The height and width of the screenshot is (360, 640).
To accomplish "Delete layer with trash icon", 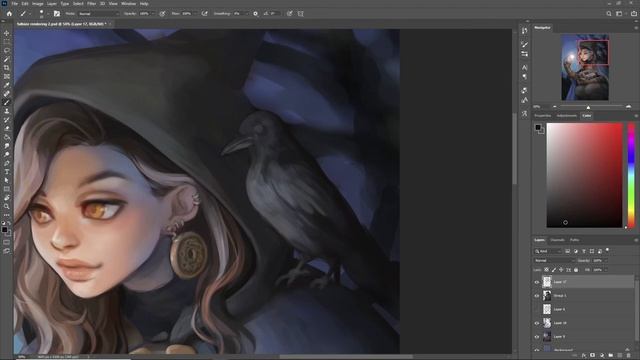I will tap(629, 356).
